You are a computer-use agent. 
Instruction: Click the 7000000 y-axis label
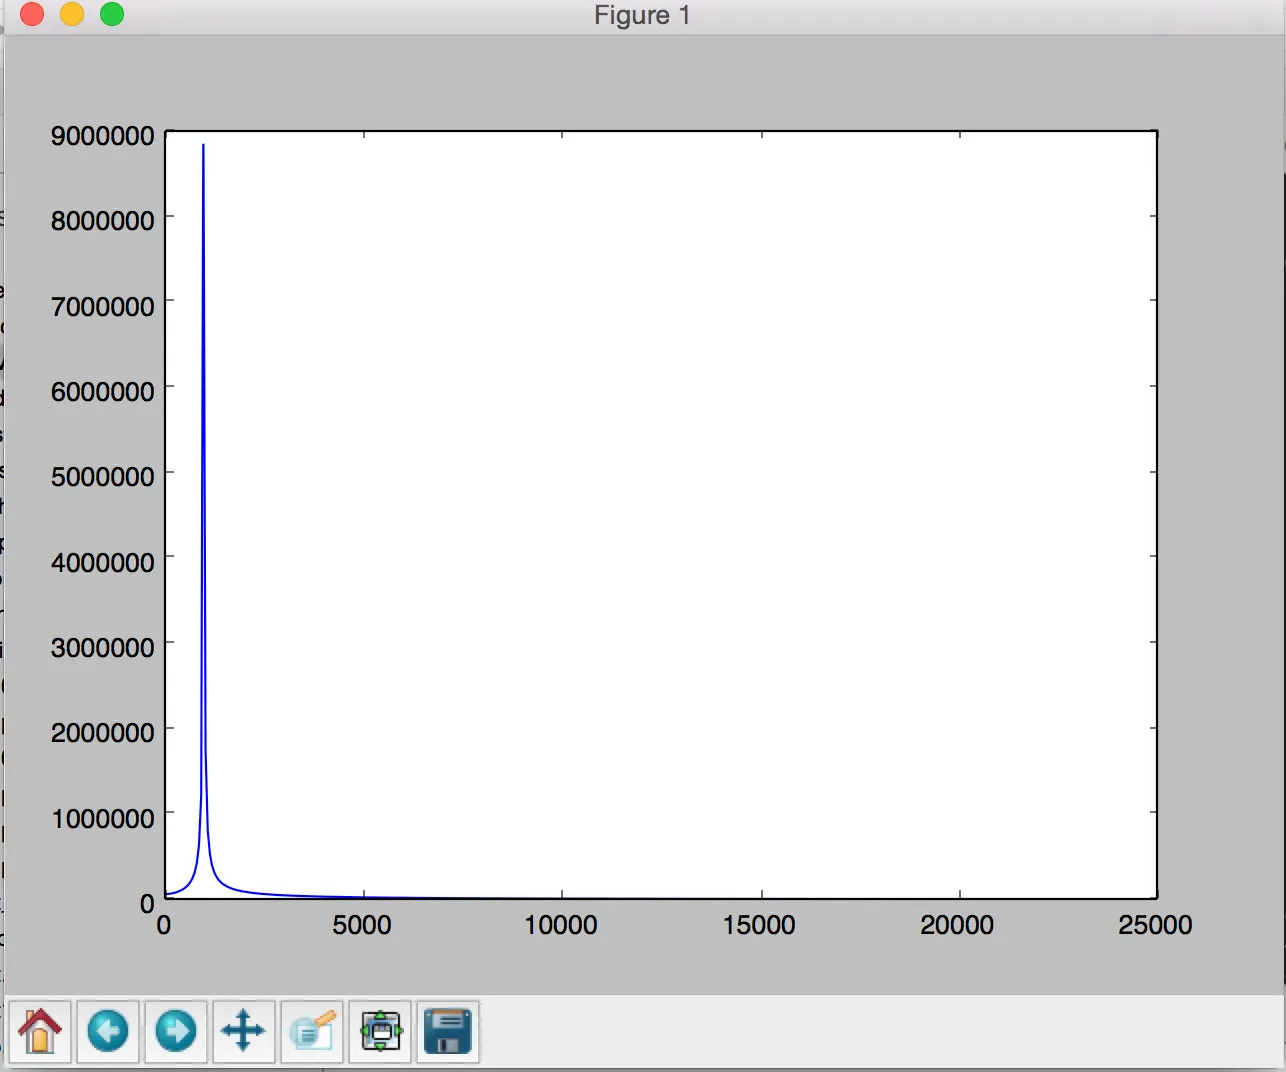coord(103,306)
